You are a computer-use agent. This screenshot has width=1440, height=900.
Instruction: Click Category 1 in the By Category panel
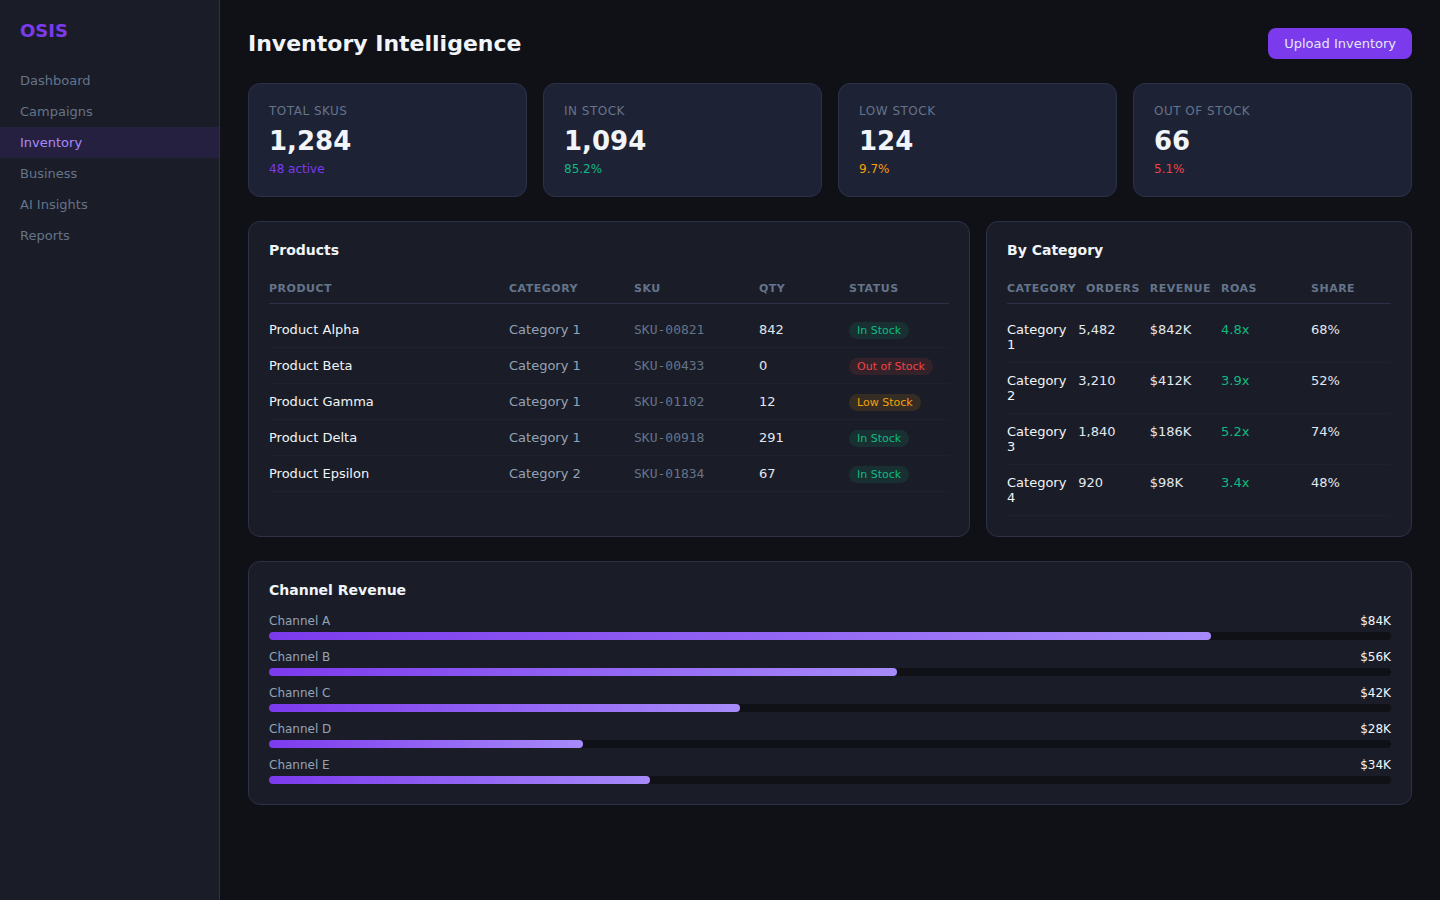[1036, 336]
